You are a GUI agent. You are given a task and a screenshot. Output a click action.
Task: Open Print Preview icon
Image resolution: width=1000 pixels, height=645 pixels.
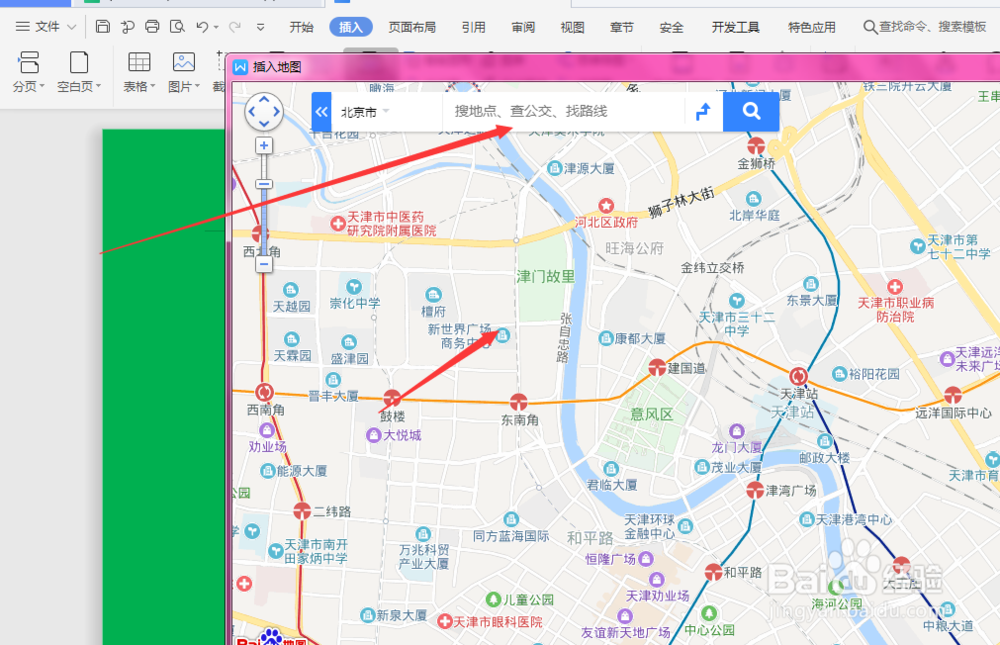click(x=177, y=27)
